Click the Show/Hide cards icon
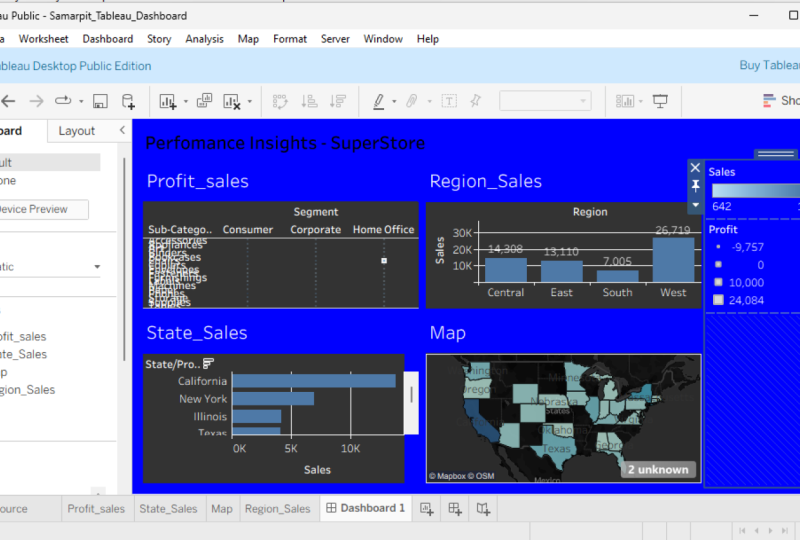Screen dimensions: 800x540 pos(624,101)
